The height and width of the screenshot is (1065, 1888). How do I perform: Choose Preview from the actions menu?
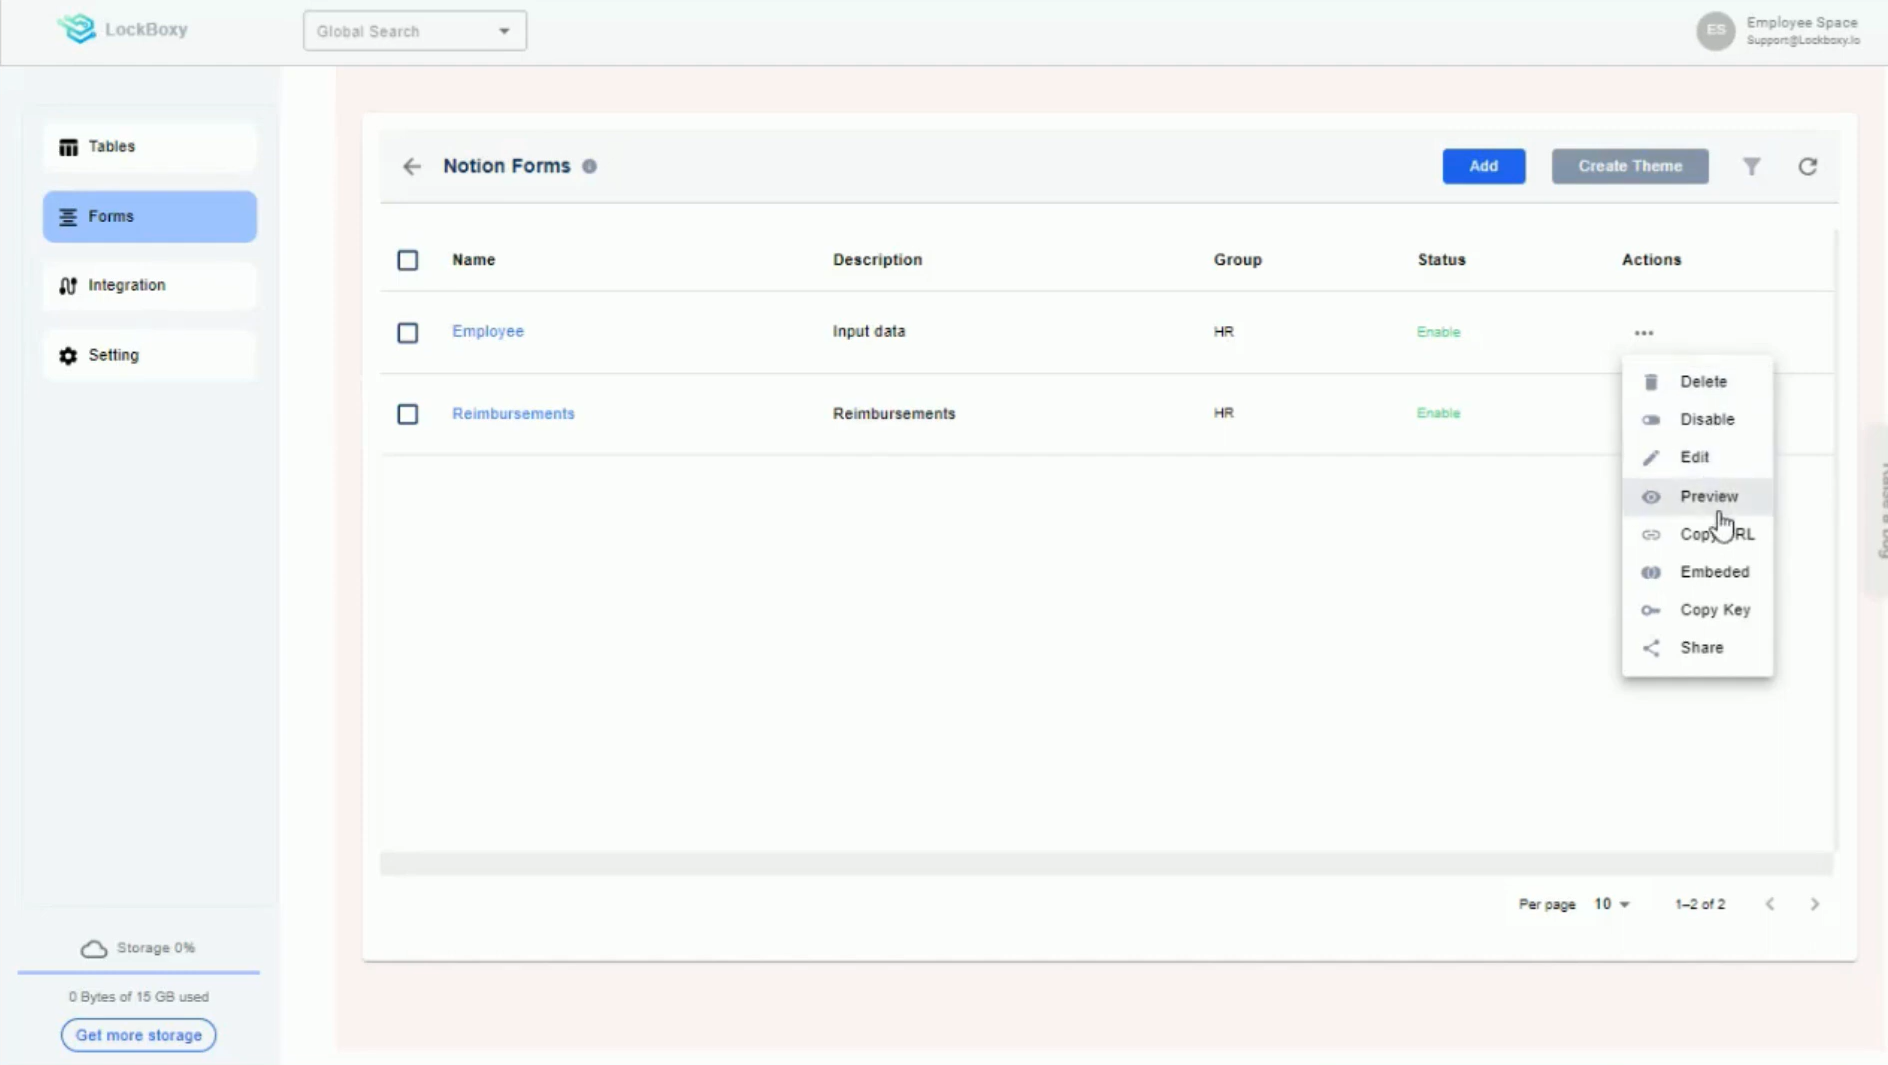1698,497
